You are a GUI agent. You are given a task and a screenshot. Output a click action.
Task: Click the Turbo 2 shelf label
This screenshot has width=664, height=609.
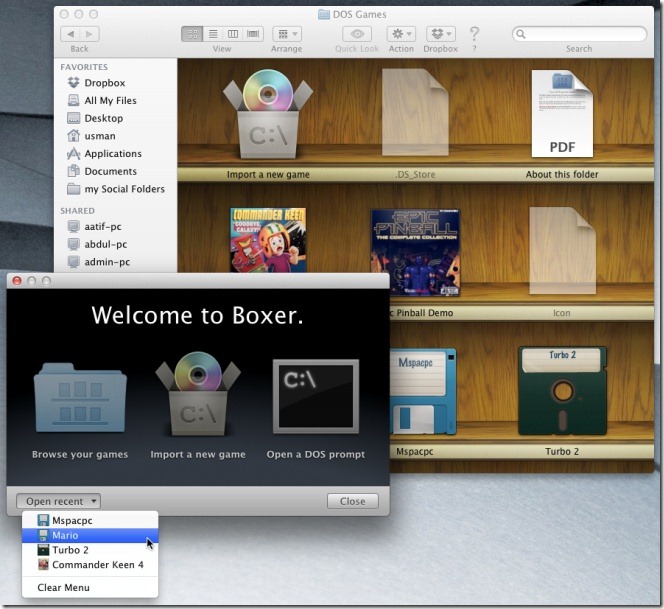tap(562, 451)
